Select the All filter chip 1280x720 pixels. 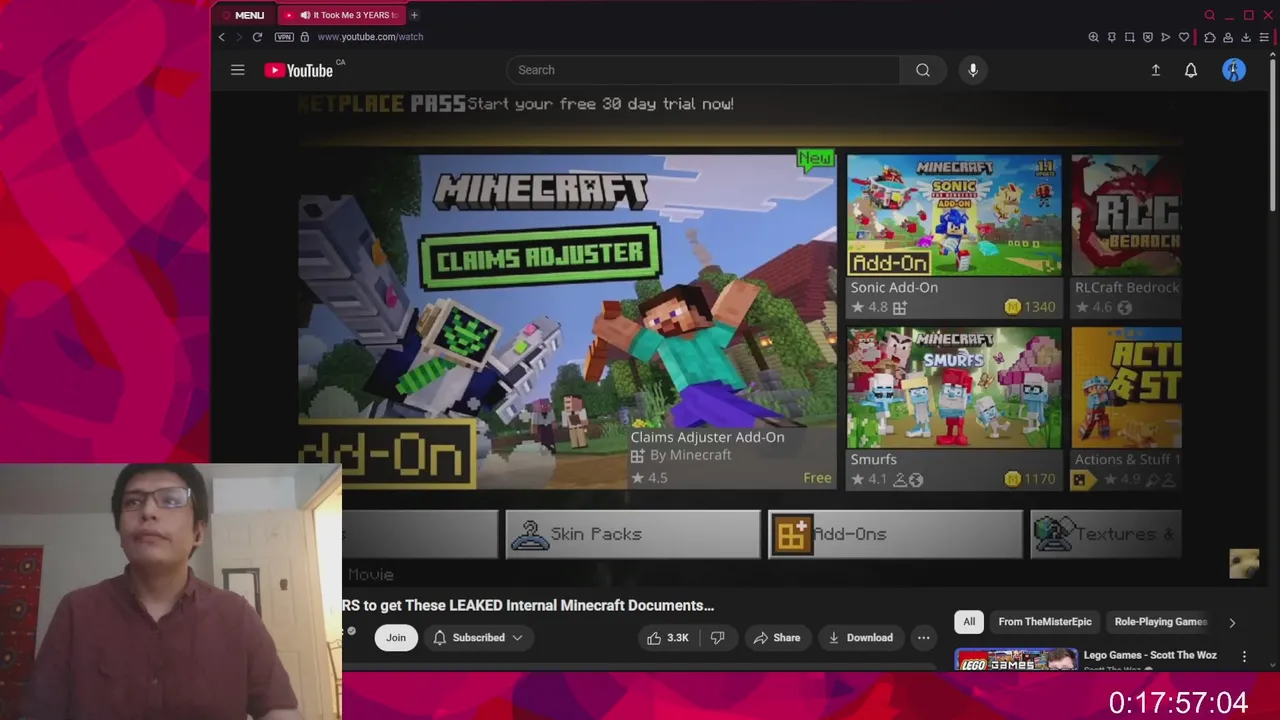tap(969, 622)
